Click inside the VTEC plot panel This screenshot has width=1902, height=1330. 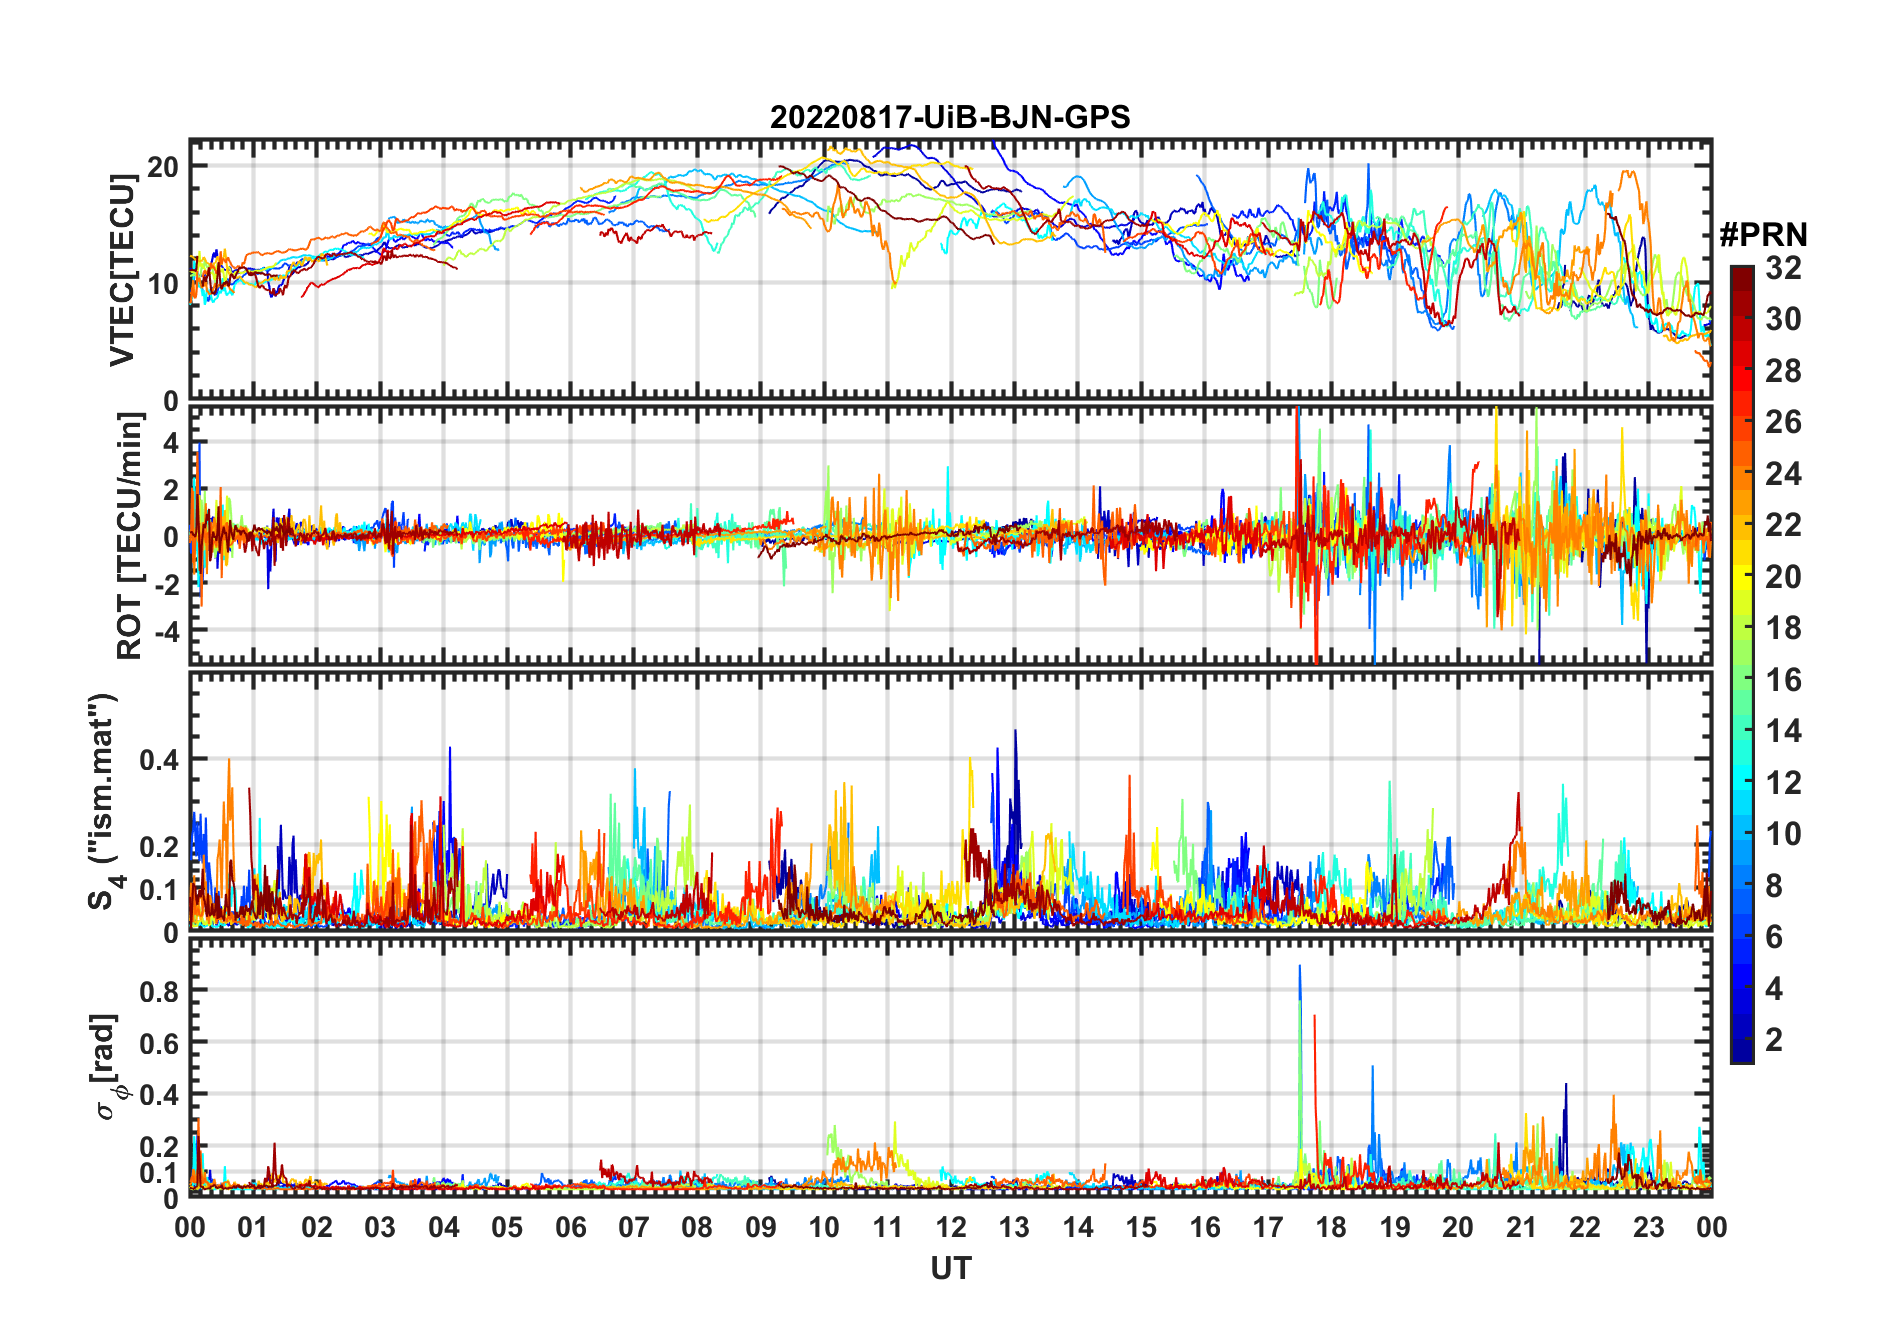(x=950, y=270)
